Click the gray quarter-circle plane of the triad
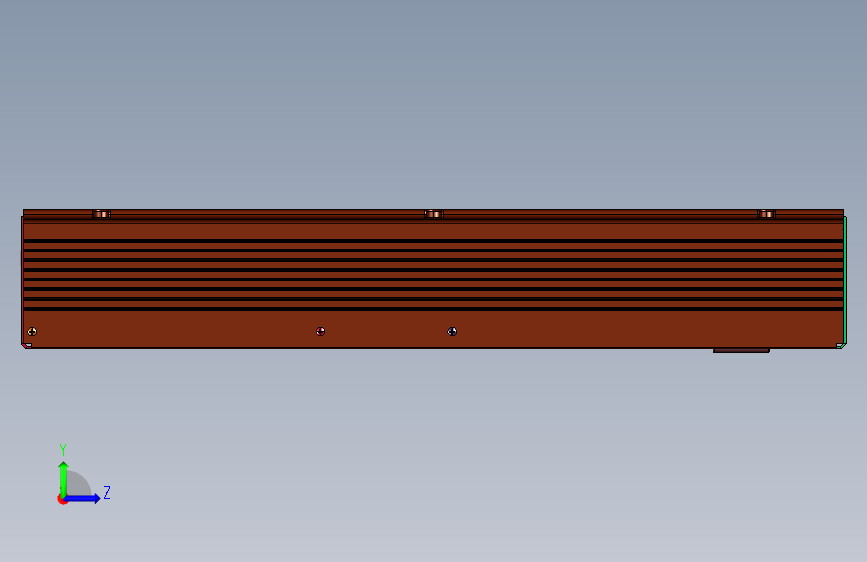Screen dimensions: 867x562 tap(79, 484)
